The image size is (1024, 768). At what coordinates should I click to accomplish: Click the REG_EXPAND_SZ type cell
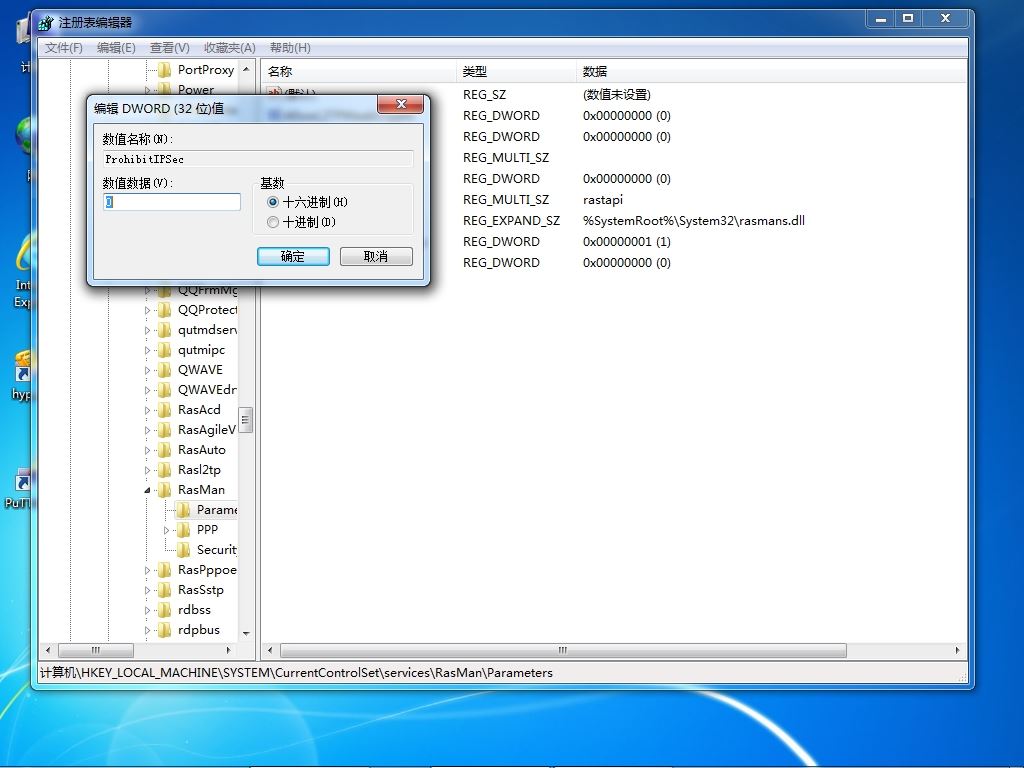tap(511, 221)
